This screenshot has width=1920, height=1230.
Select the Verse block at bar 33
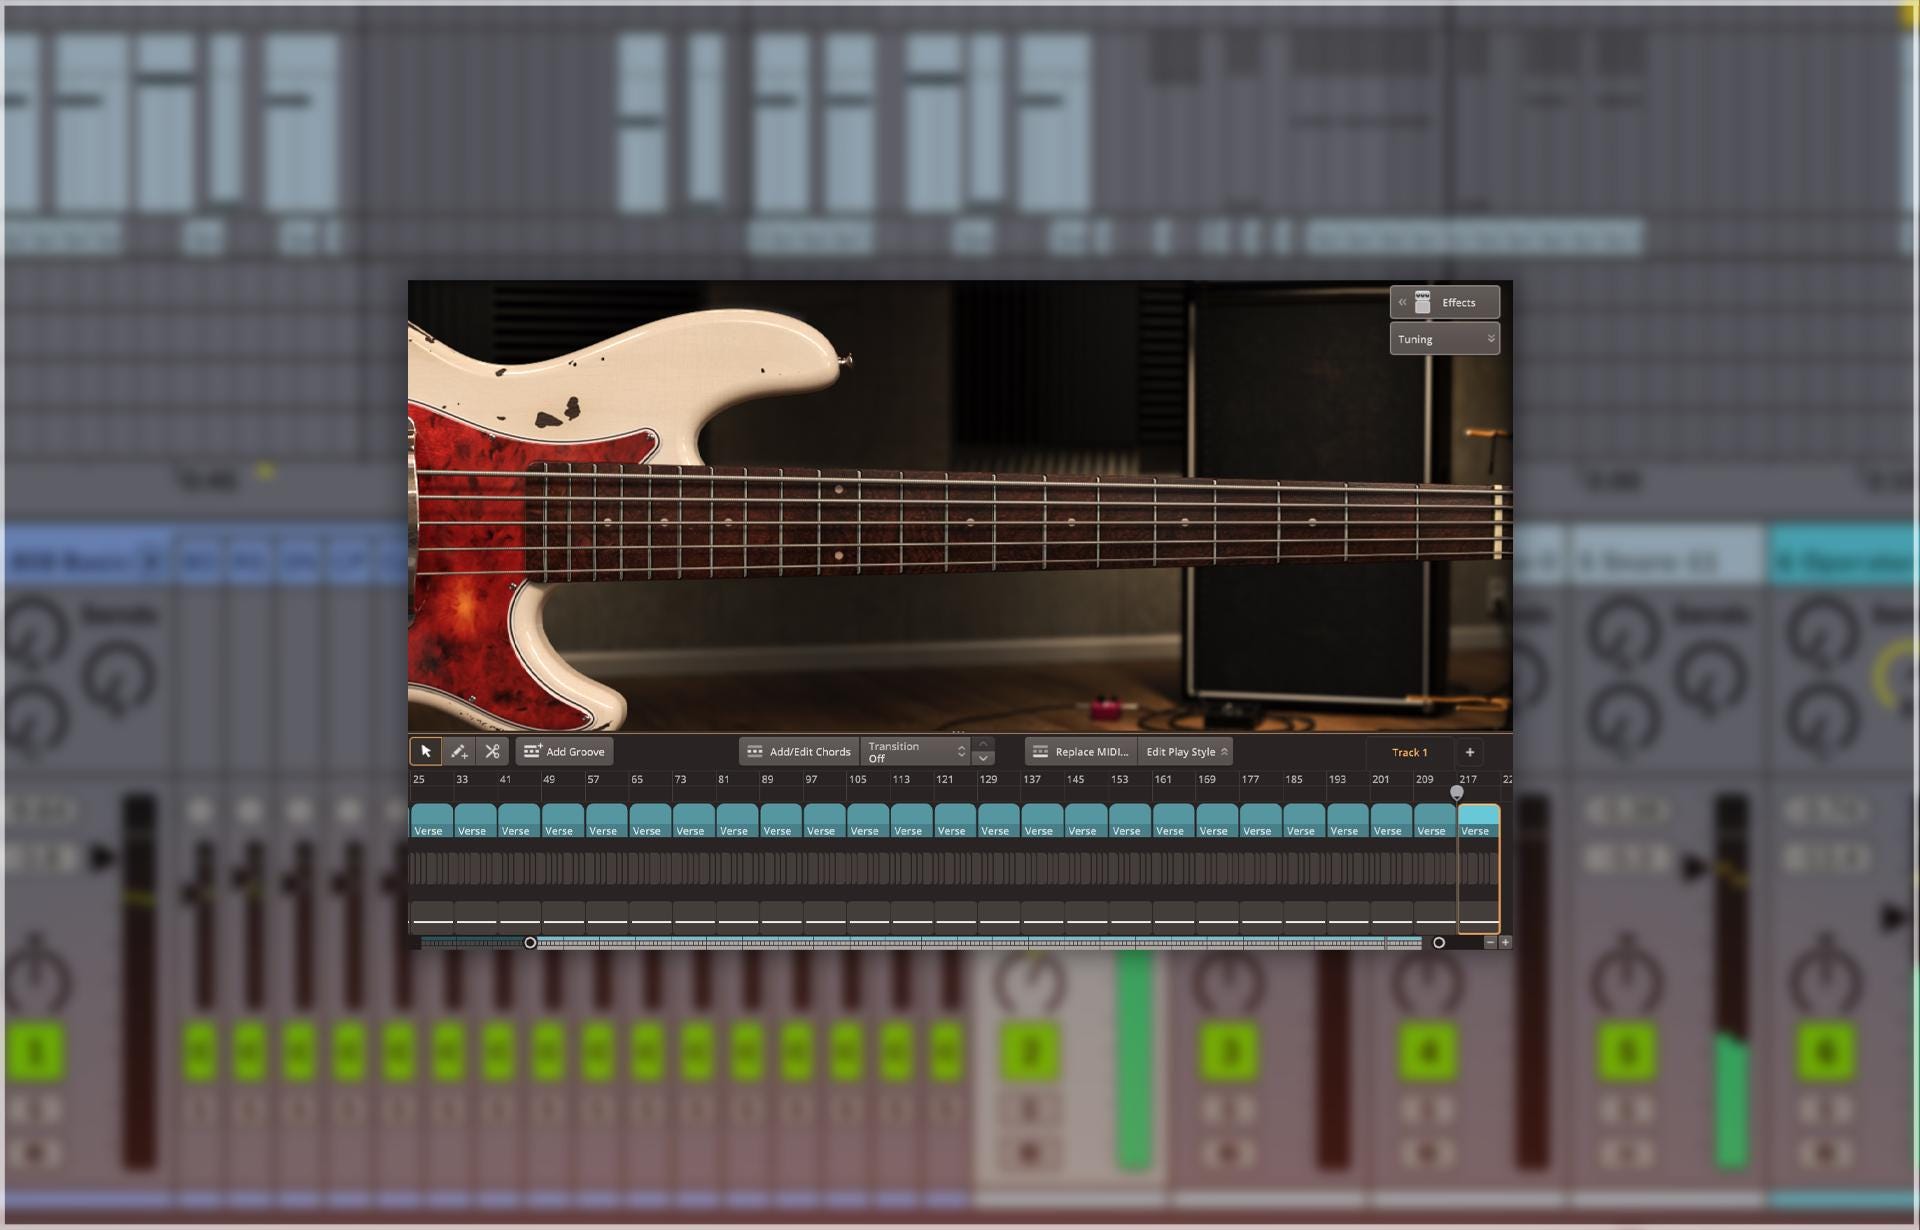(475, 821)
